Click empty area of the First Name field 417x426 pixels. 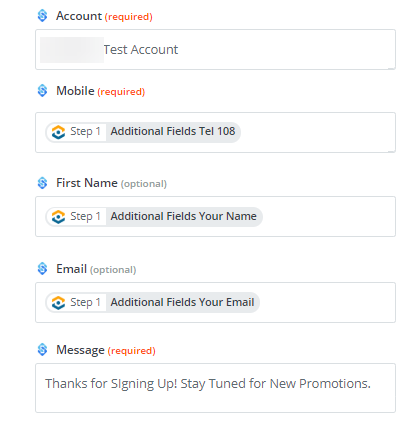point(328,217)
